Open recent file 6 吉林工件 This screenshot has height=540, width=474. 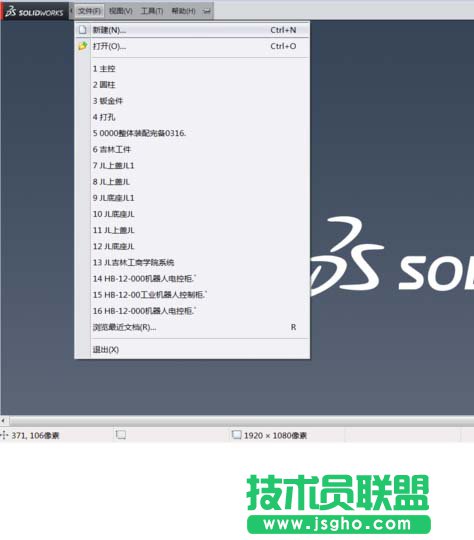[192, 149]
